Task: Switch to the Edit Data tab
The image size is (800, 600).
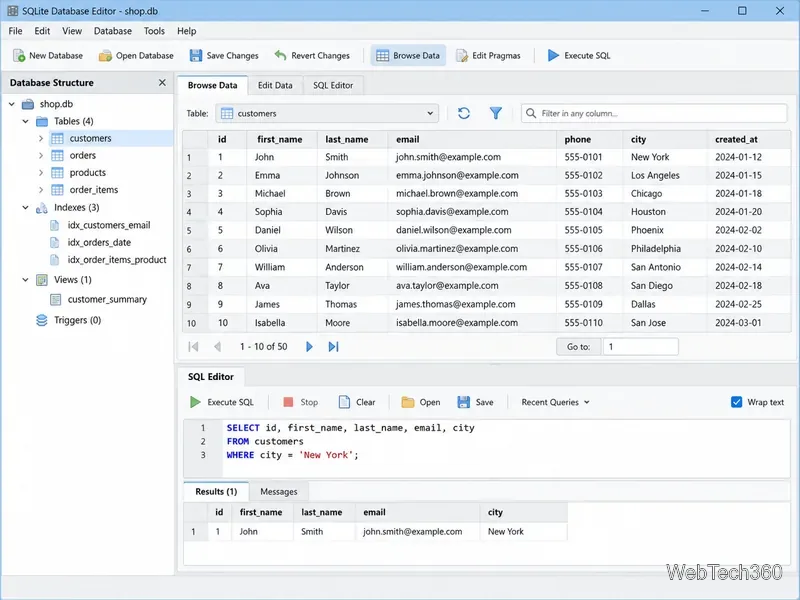Action: (x=275, y=85)
